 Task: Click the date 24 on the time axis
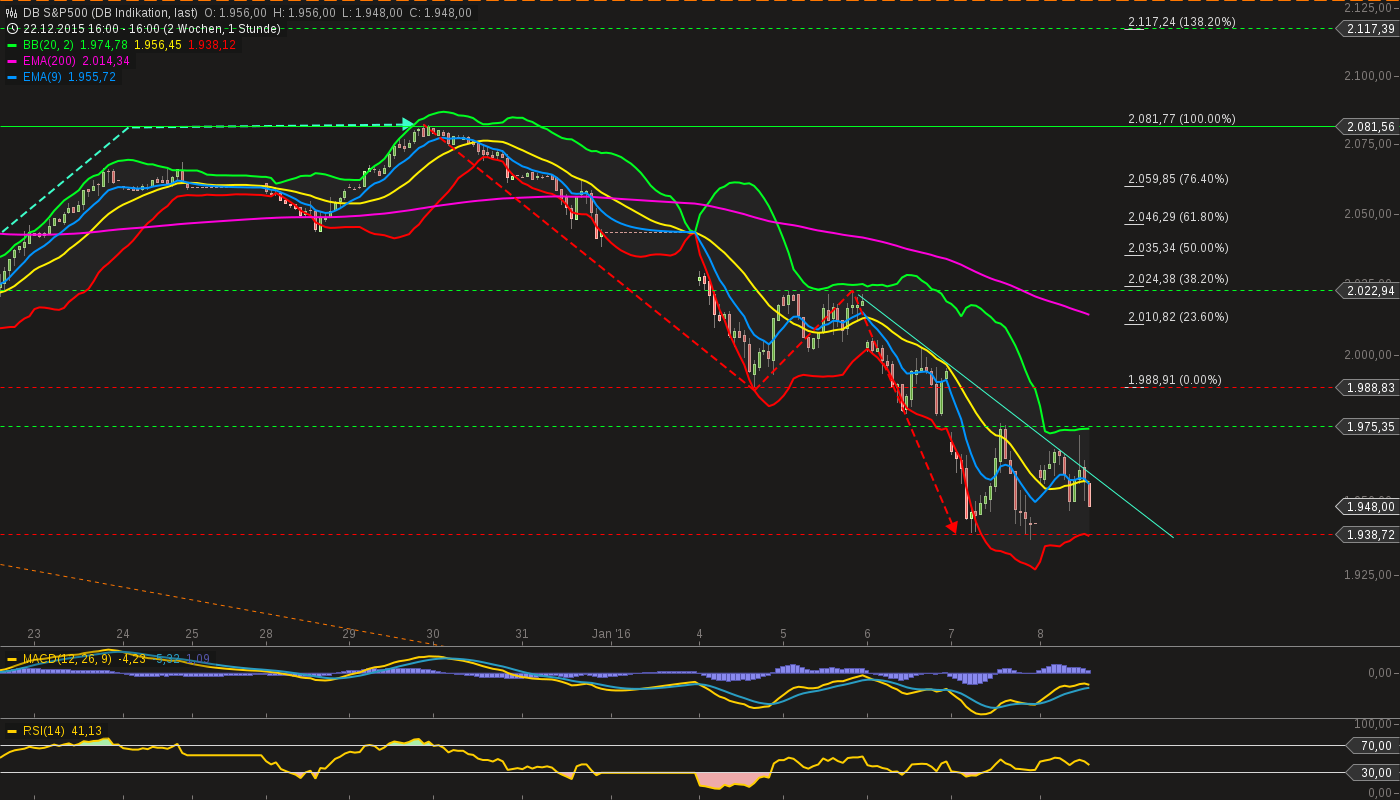click(123, 634)
